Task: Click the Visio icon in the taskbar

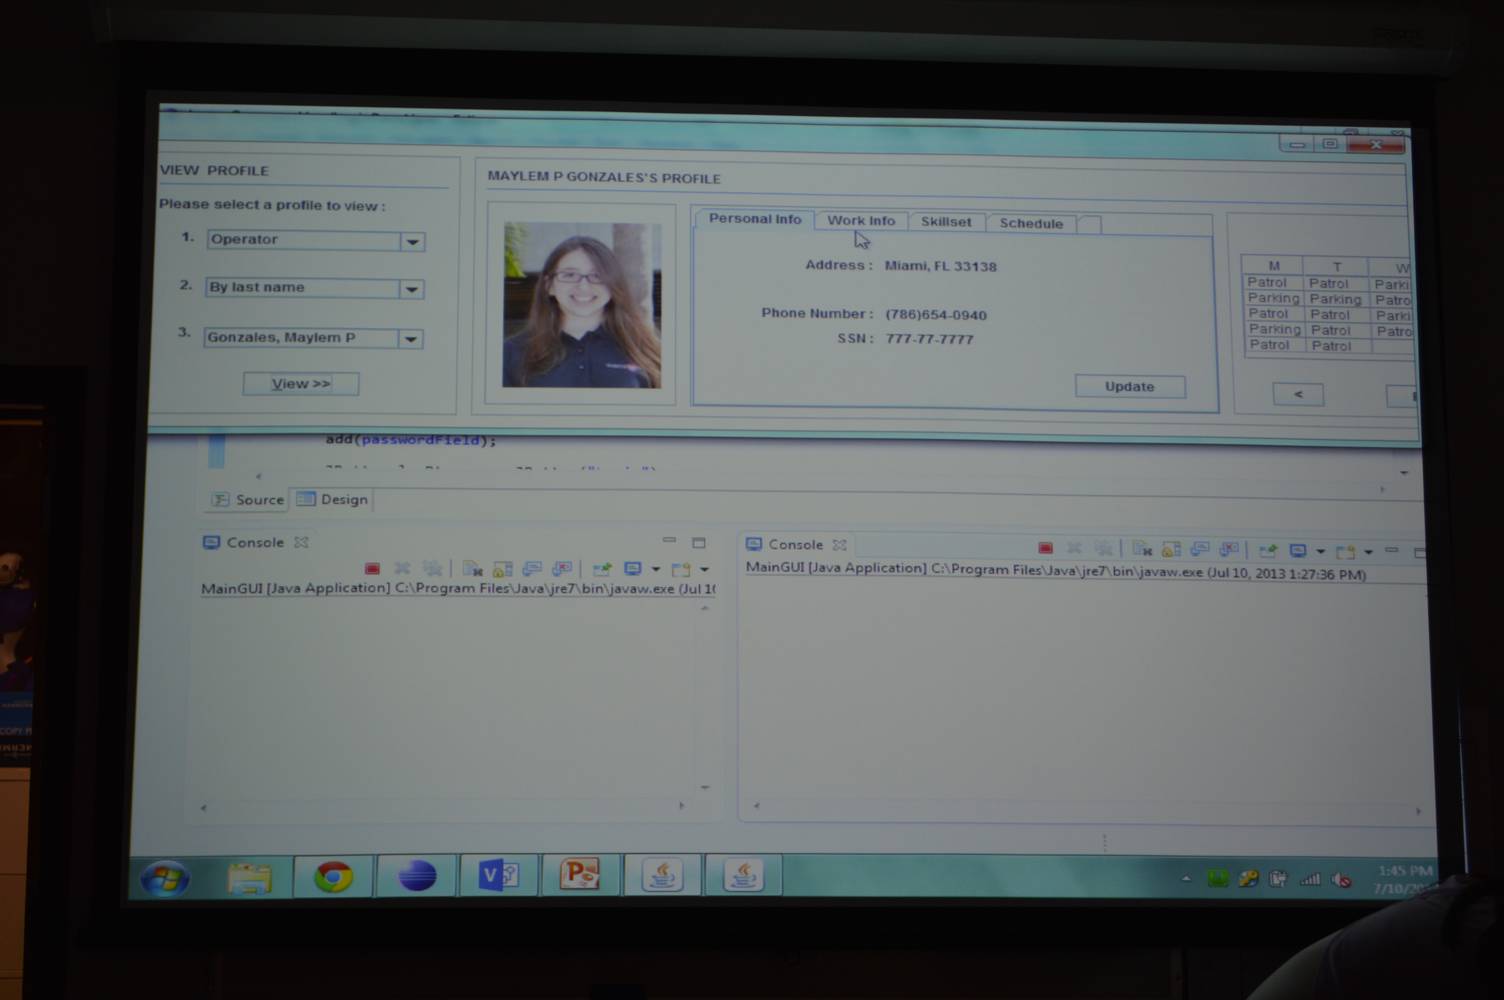Action: (x=498, y=876)
